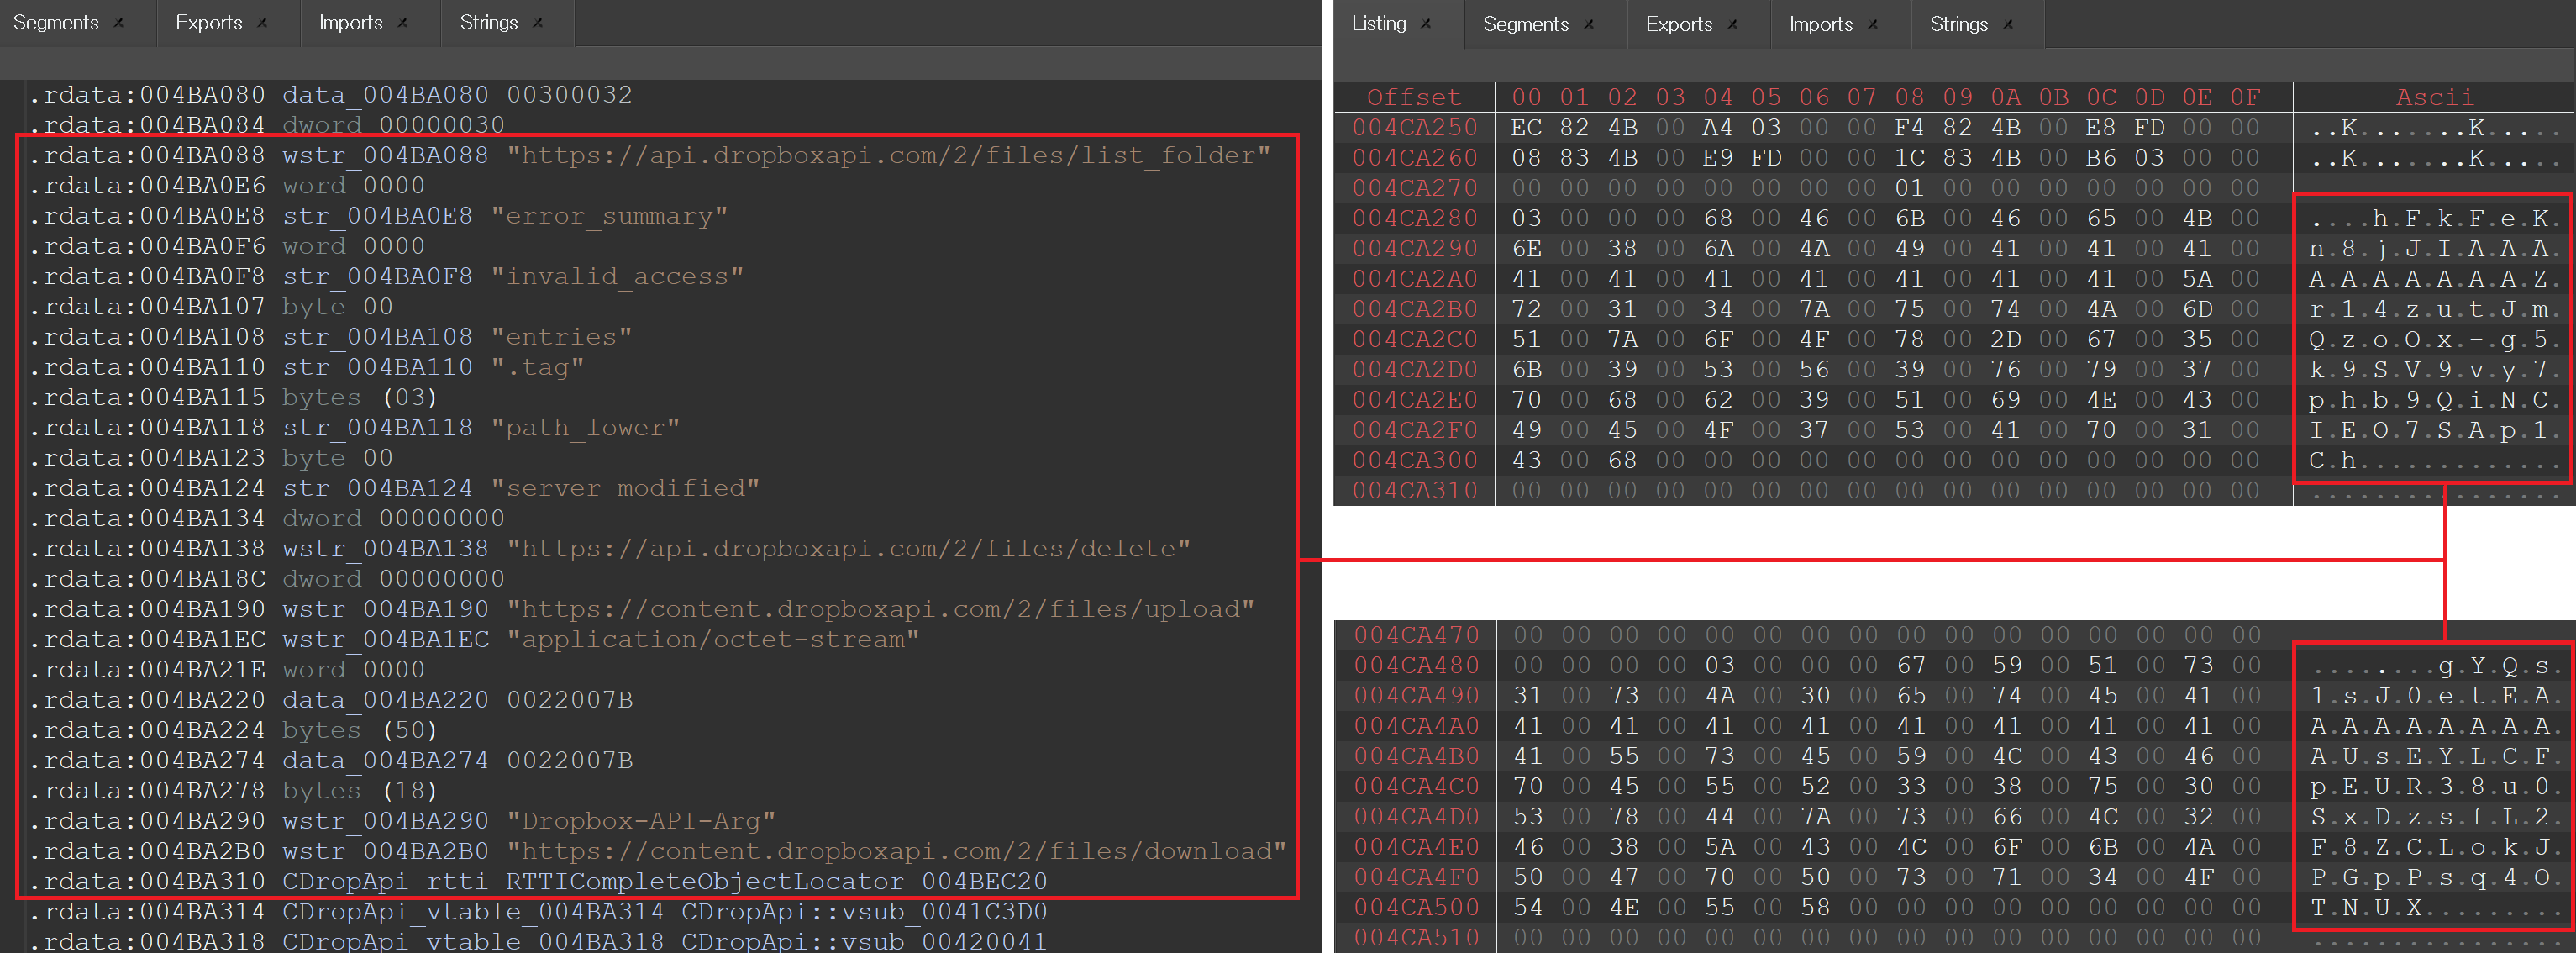
Task: Close the Imports tab in the hex view panel
Action: (x=1873, y=25)
